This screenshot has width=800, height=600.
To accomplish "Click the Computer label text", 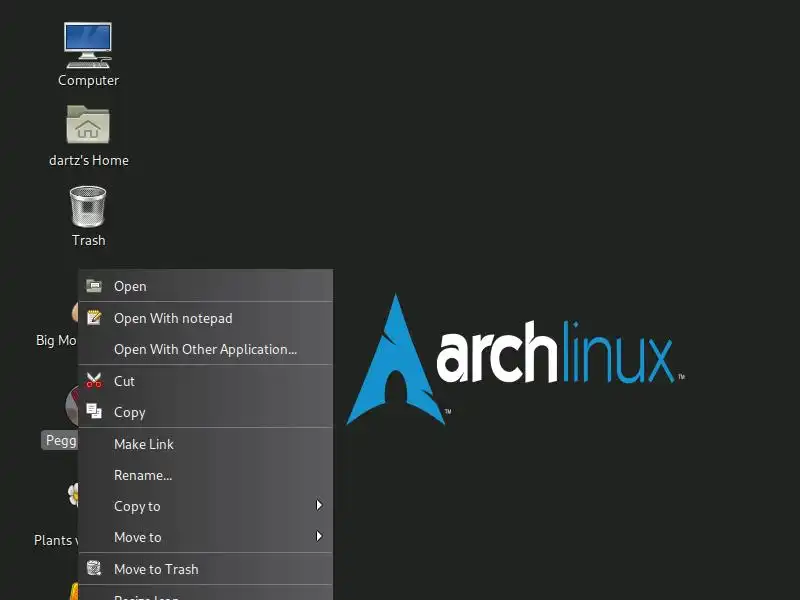I will (88, 81).
